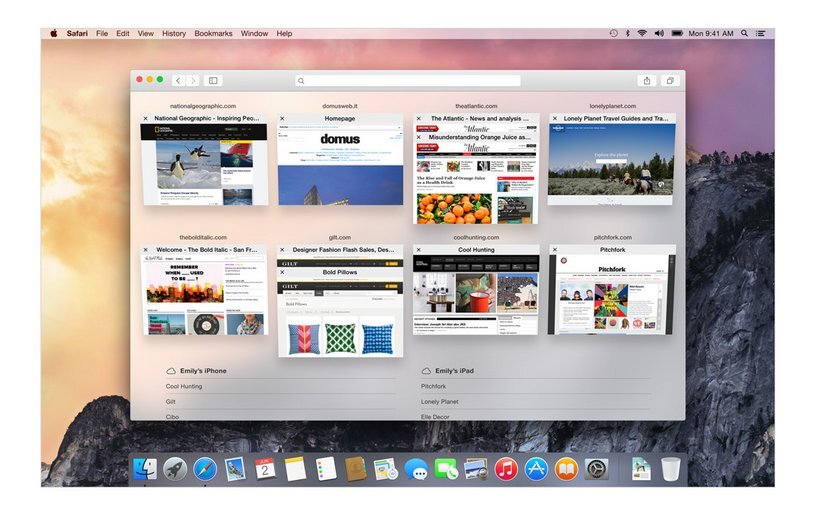Click the Show All Tabs toolbar button
815x525 pixels.
[670, 81]
